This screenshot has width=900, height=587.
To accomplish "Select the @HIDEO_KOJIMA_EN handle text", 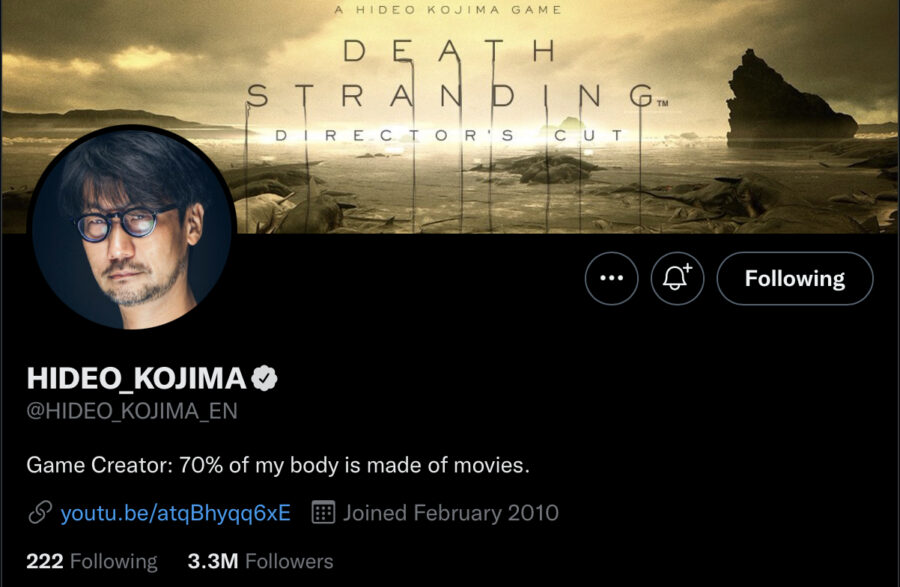I will coord(132,411).
